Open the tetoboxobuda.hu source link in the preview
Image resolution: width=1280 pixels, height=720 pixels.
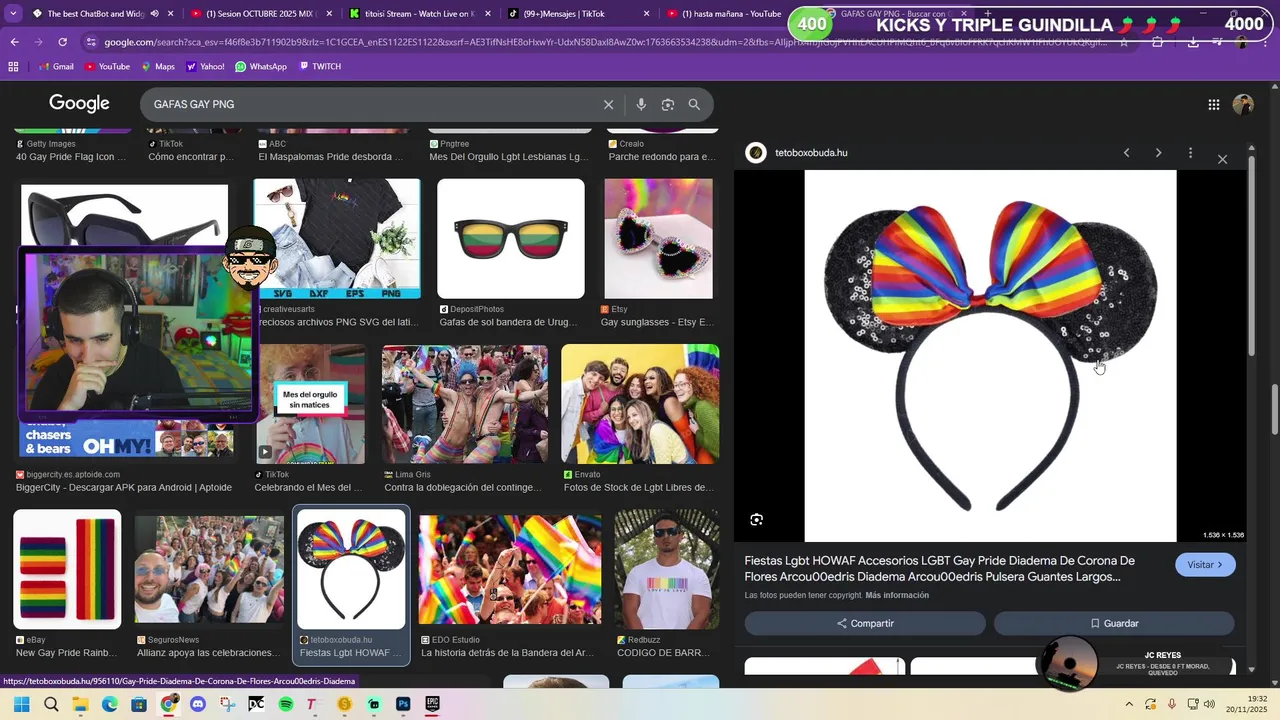(x=811, y=153)
